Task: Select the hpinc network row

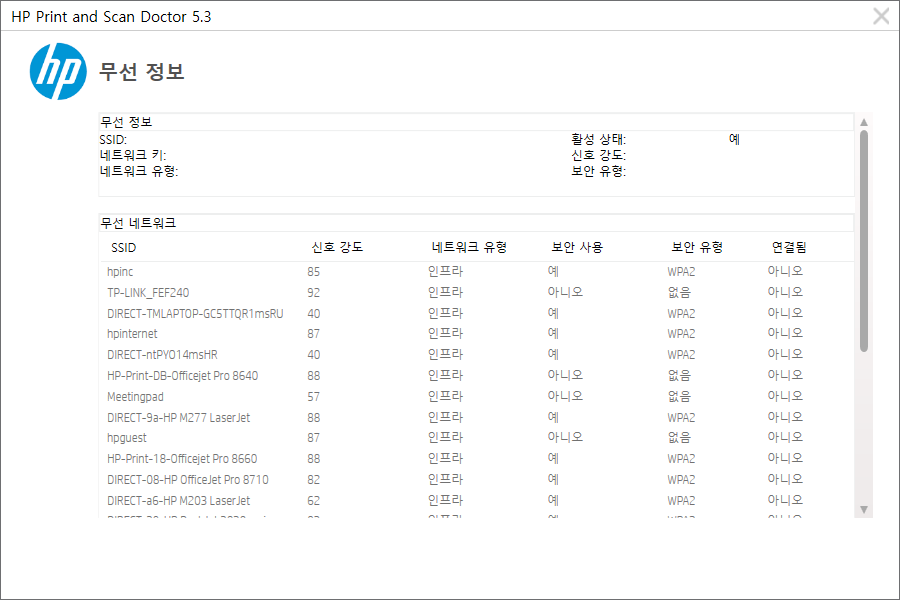Action: tap(120, 271)
